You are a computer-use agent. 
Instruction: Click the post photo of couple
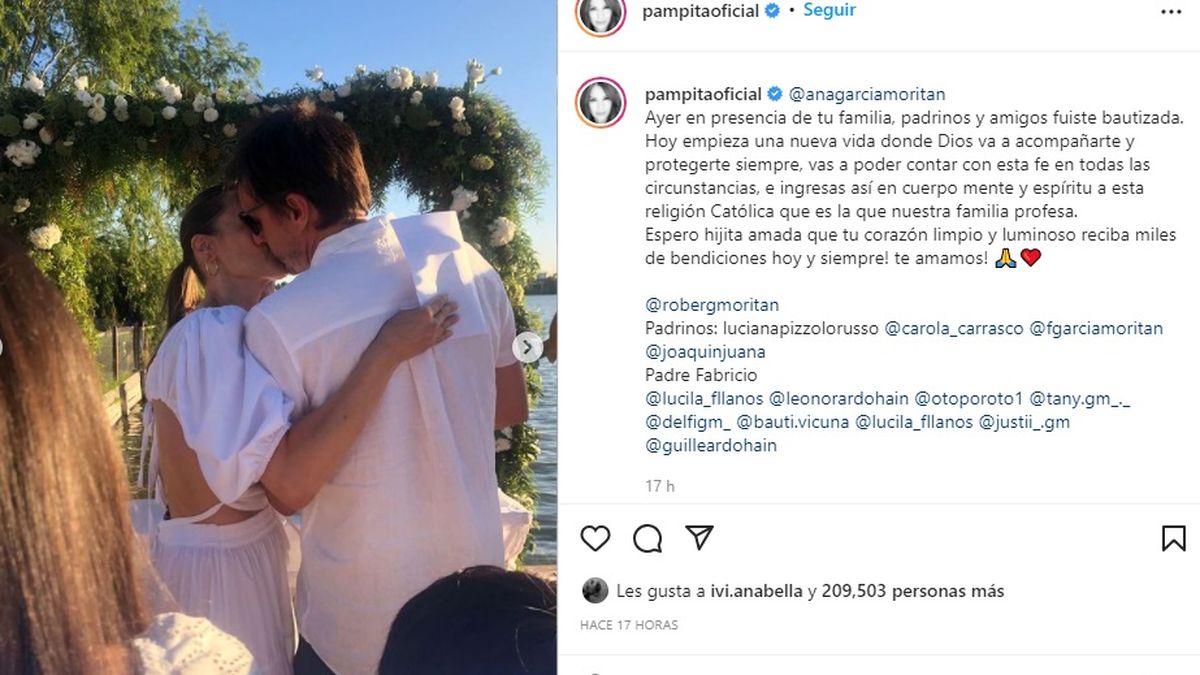(x=278, y=337)
